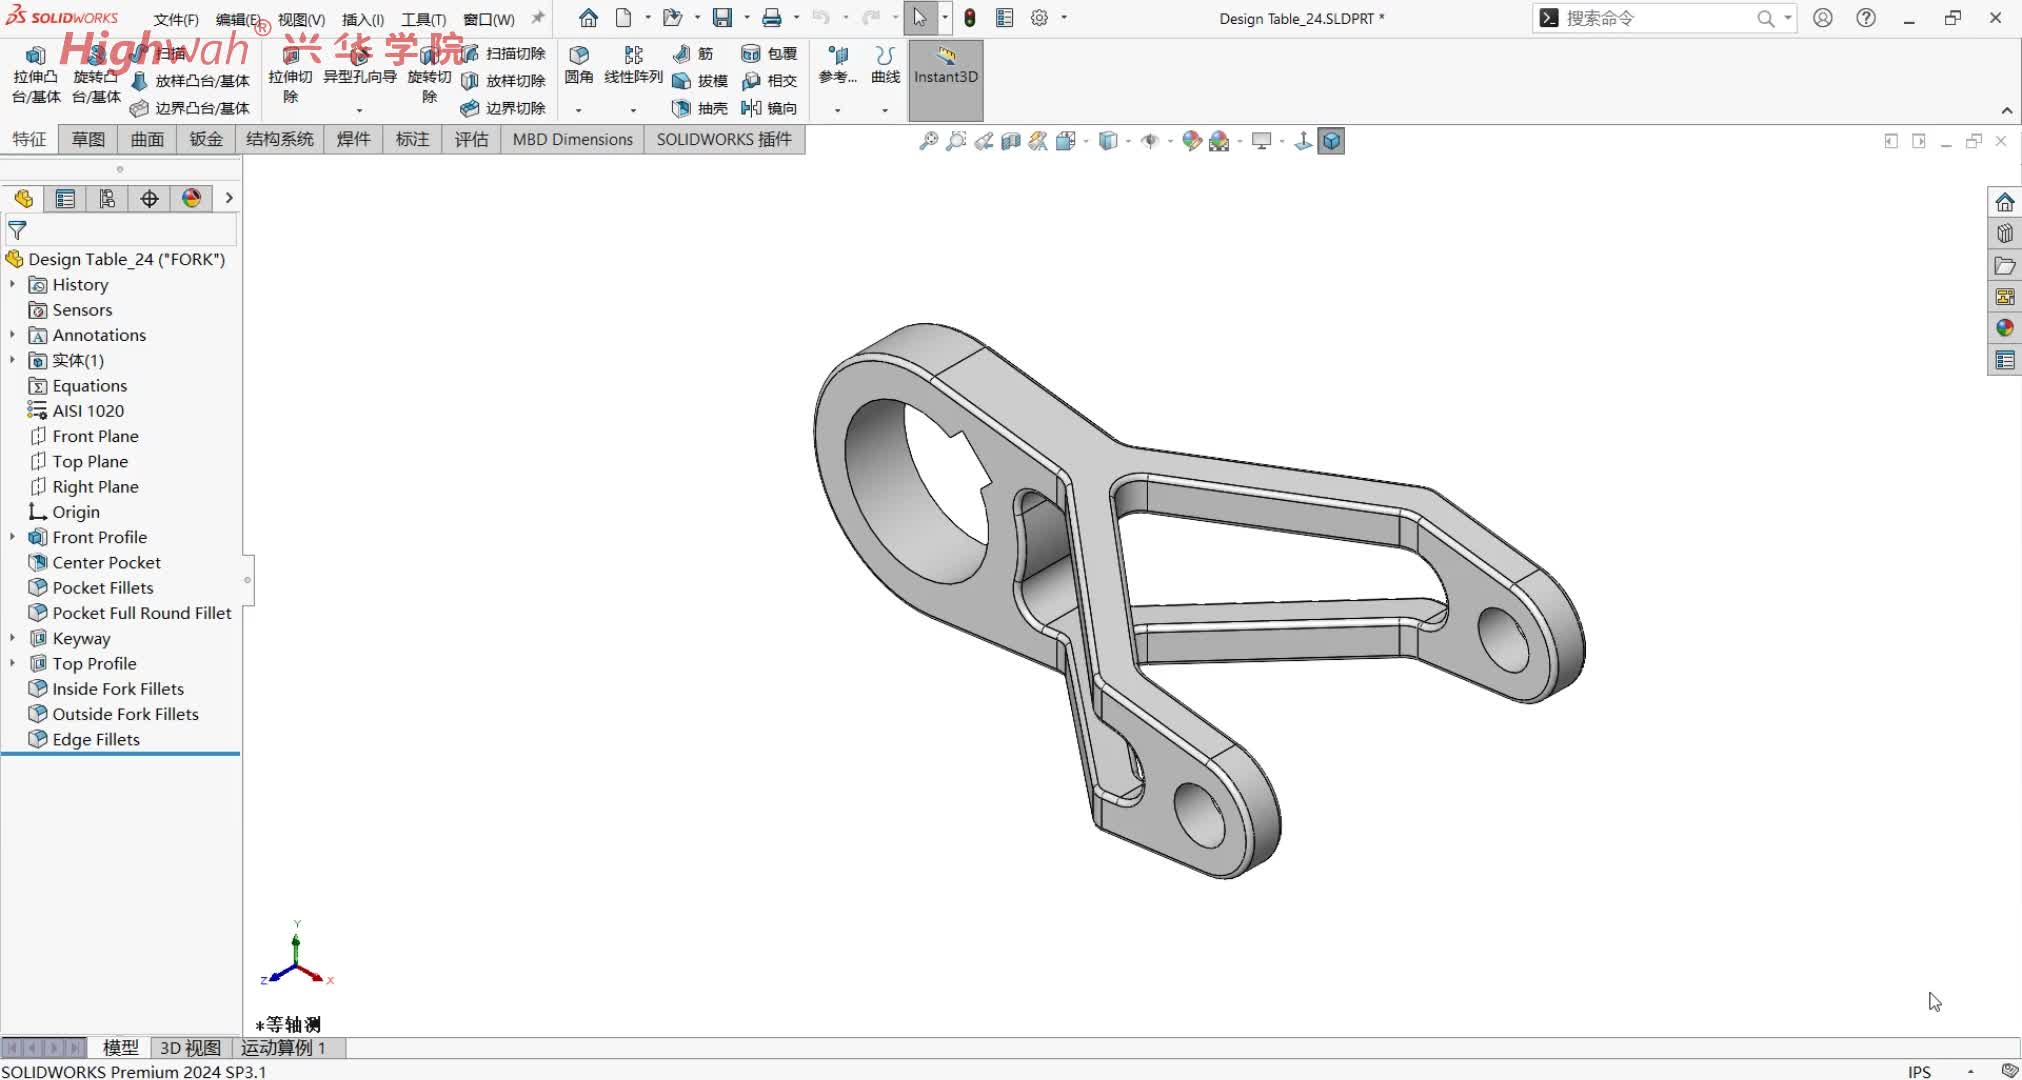Switch to the 钣金 ribbon tab
2022x1080 pixels.
[205, 139]
